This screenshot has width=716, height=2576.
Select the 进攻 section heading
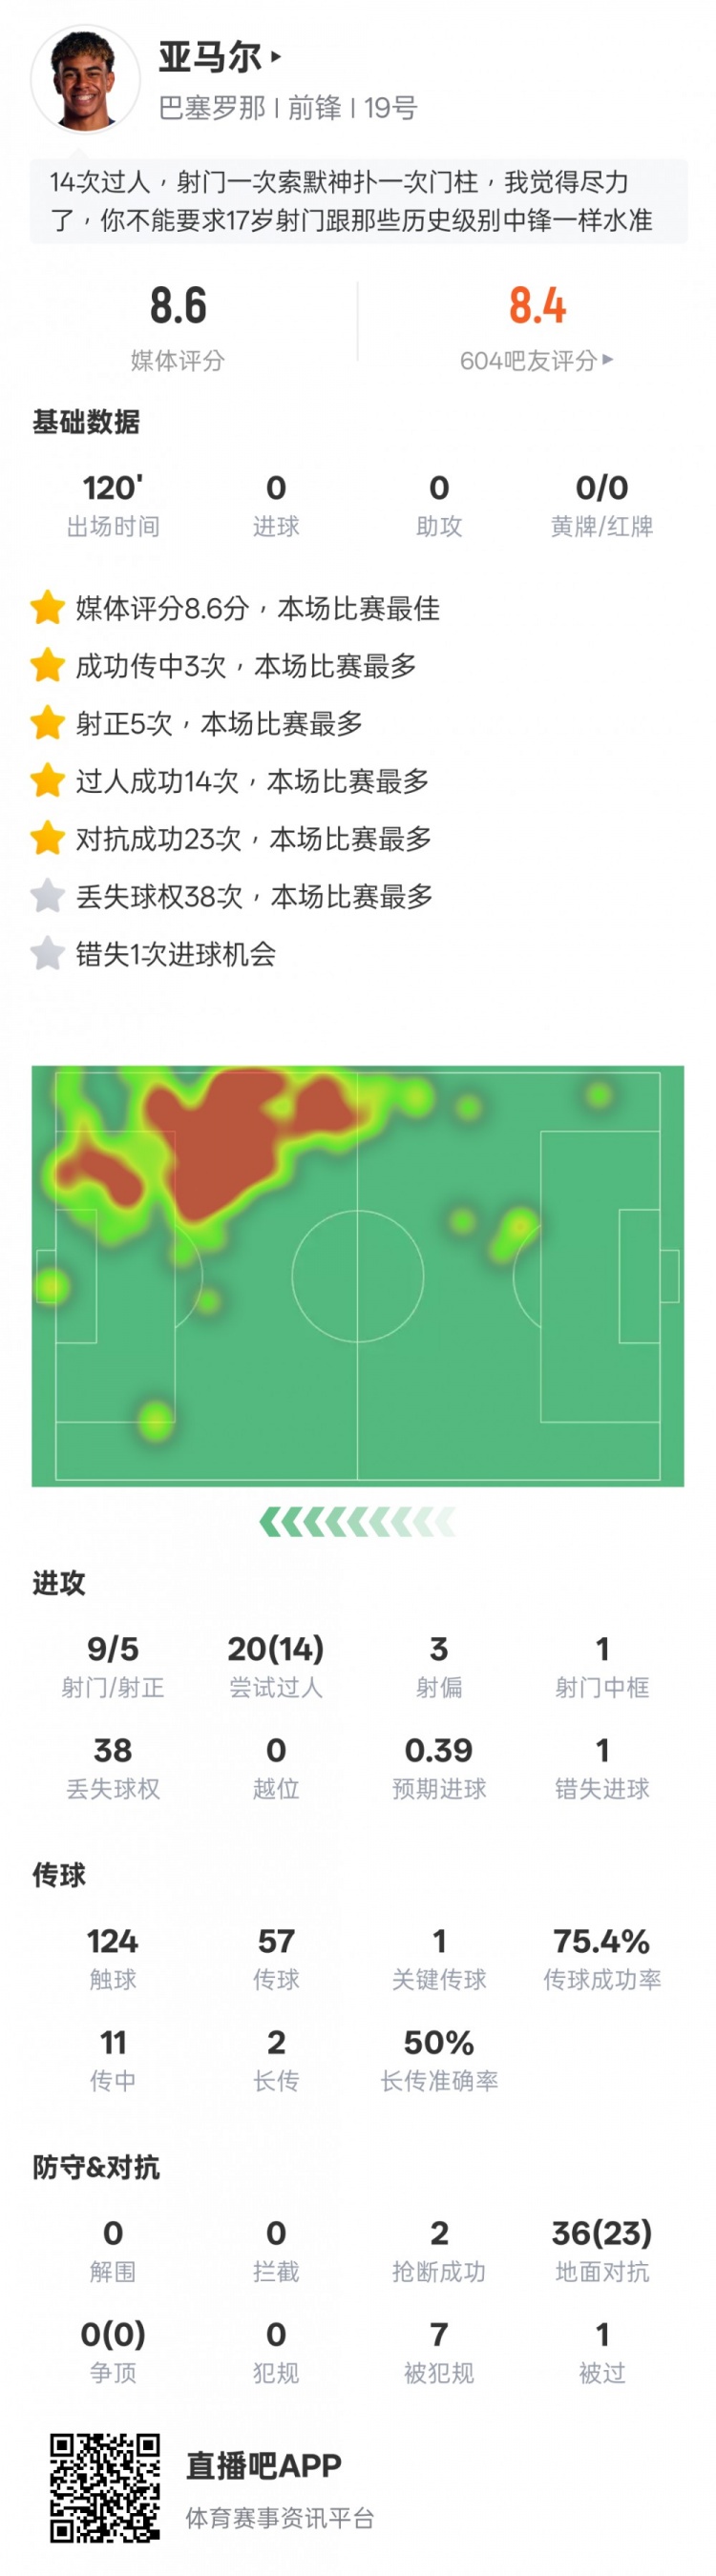tap(59, 1583)
